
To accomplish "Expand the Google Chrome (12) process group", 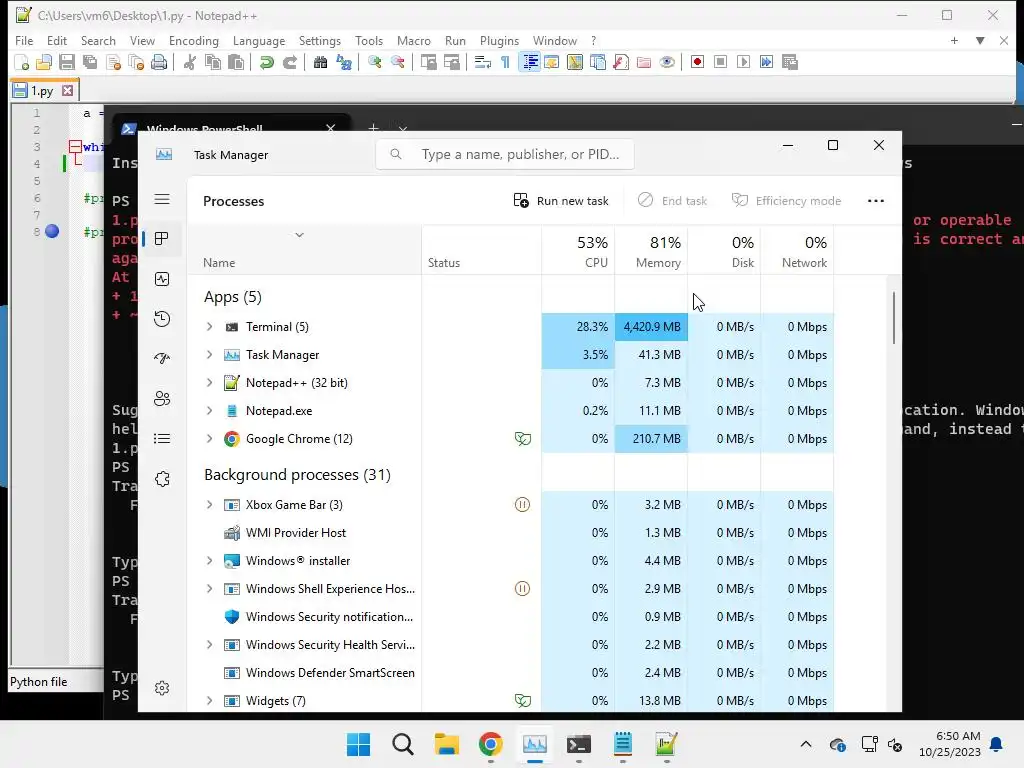I will point(210,439).
